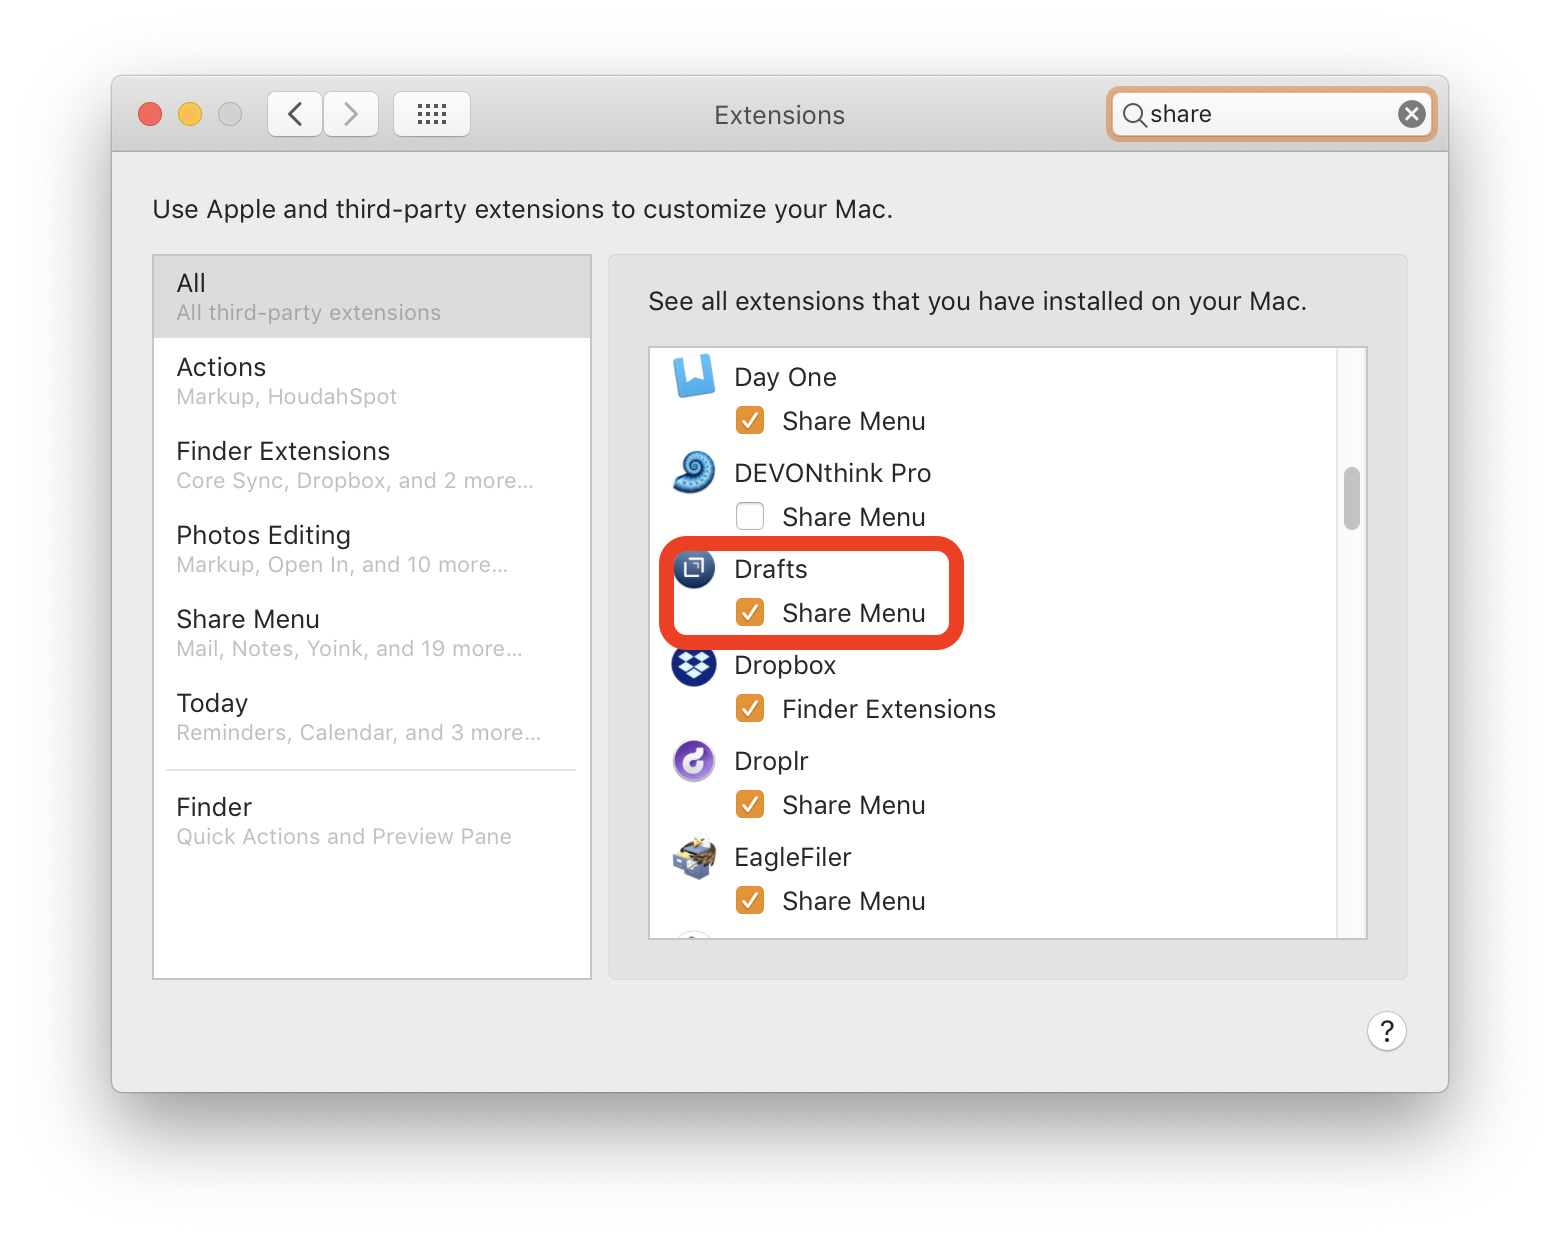This screenshot has height=1240, width=1560.
Task: Uncheck Drafts Share Menu extension
Action: (x=750, y=613)
